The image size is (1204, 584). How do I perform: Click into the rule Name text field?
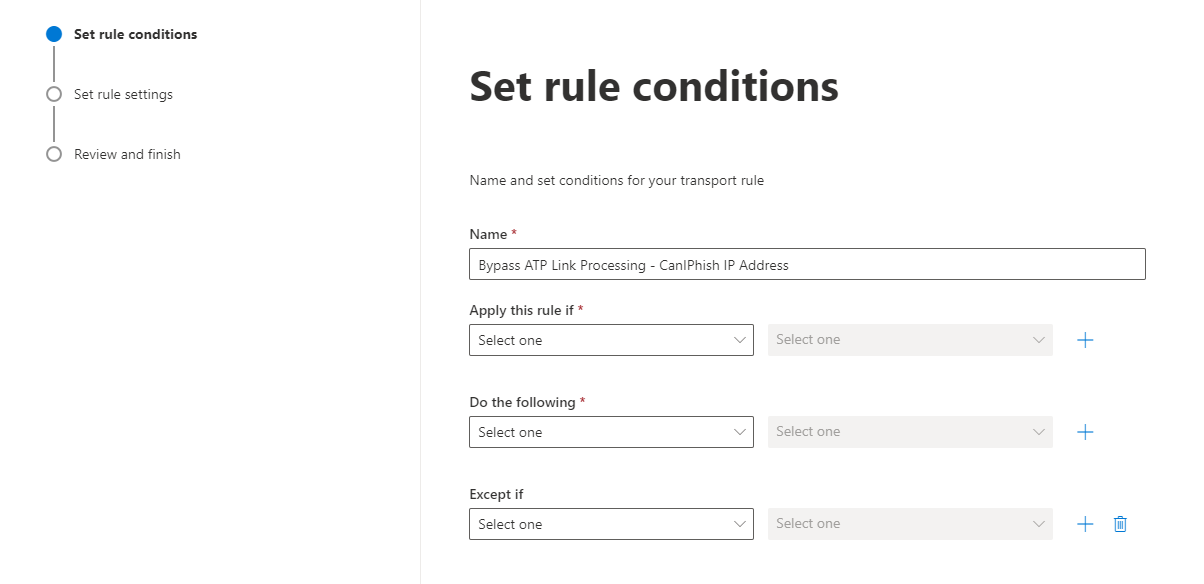tap(807, 264)
